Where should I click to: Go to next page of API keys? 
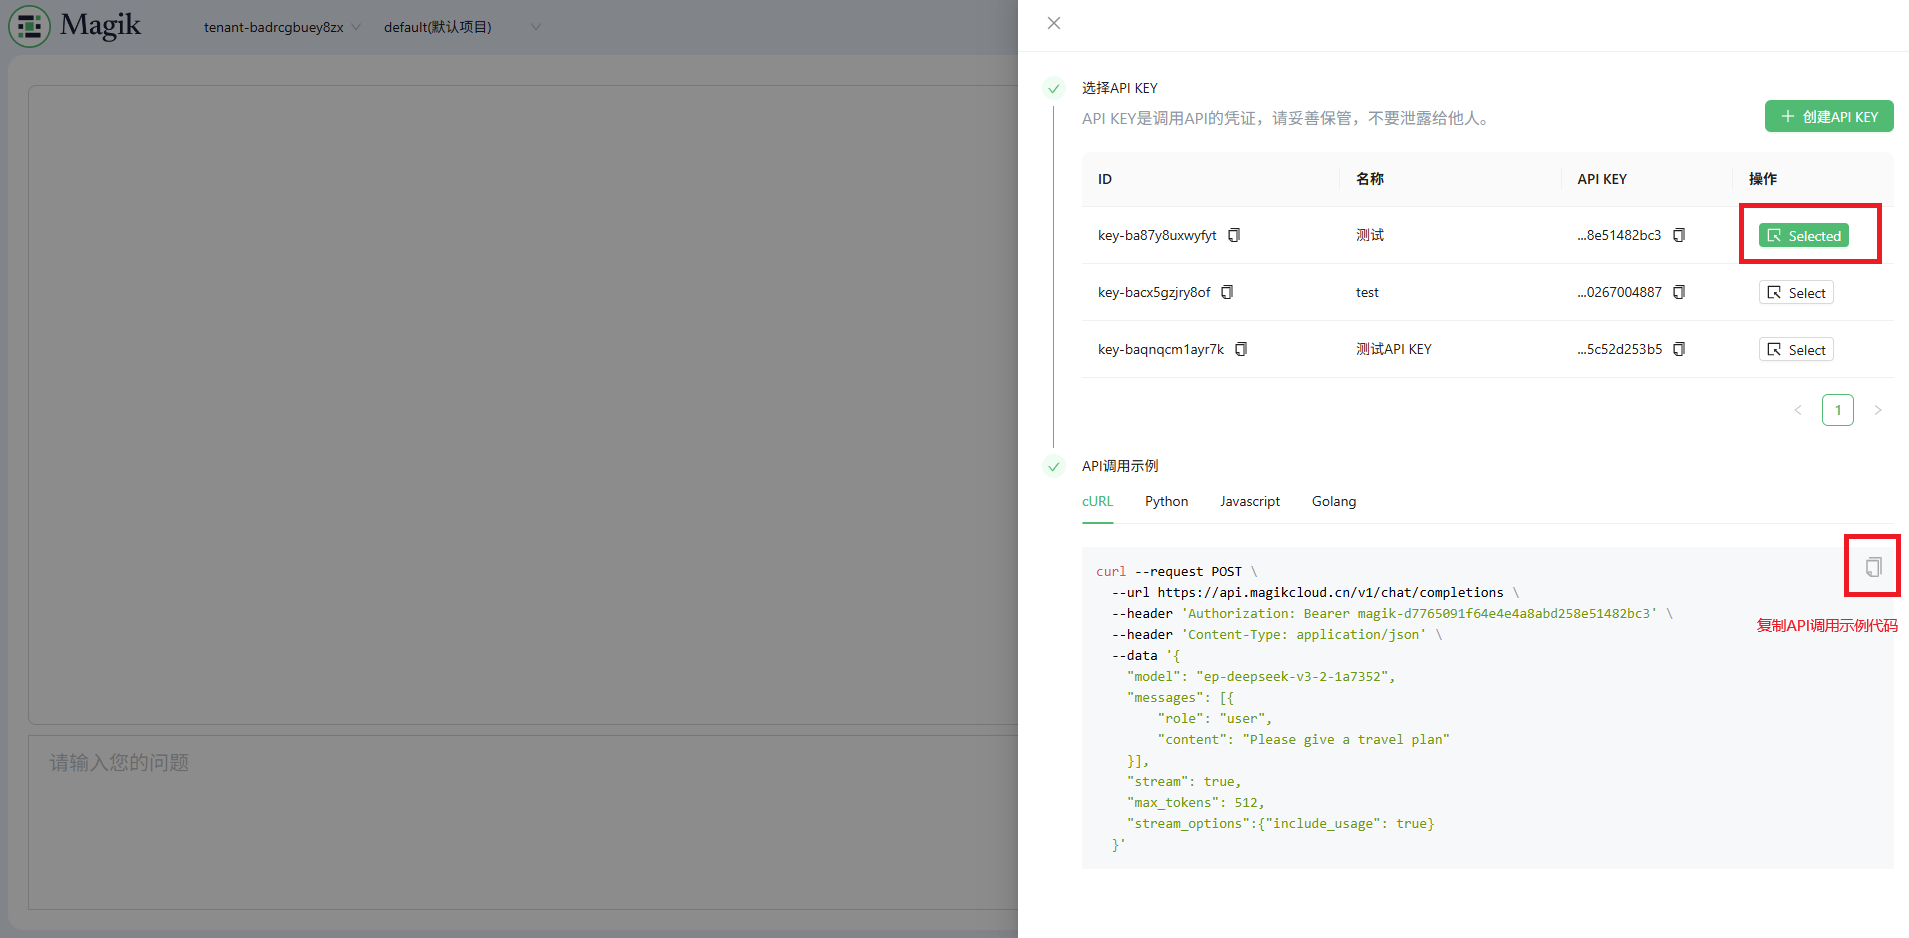click(1877, 410)
